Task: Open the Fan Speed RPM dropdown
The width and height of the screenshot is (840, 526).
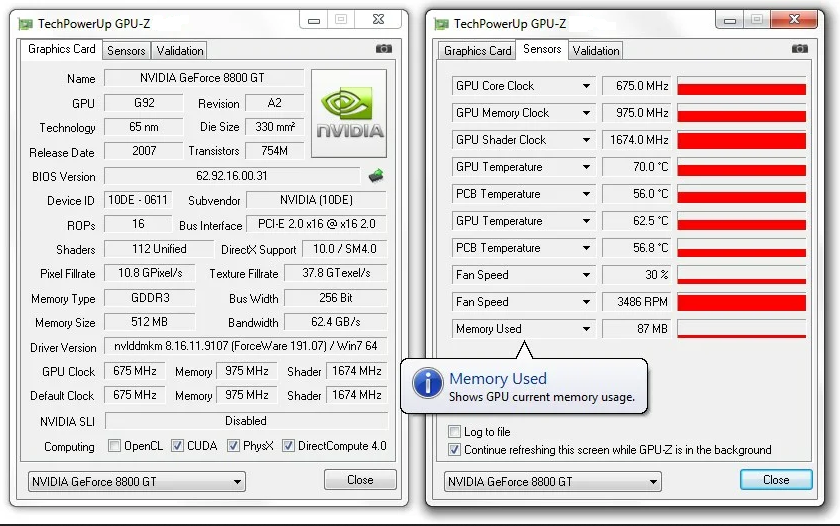Action: pyautogui.click(x=586, y=302)
